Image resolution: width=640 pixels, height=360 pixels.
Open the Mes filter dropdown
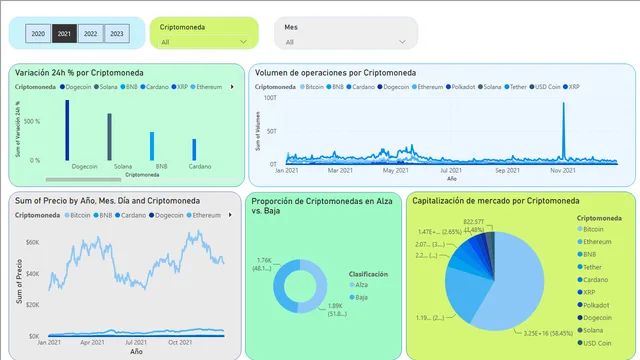click(345, 42)
